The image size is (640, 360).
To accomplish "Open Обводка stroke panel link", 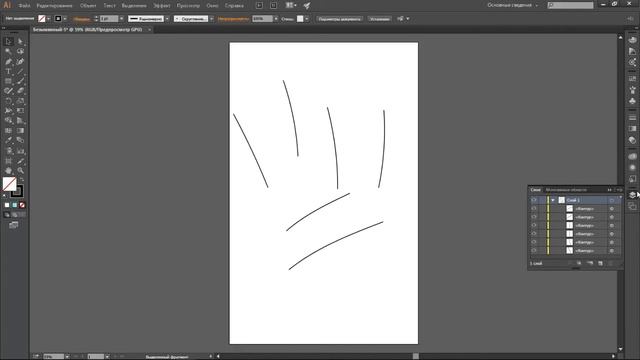I will point(82,19).
